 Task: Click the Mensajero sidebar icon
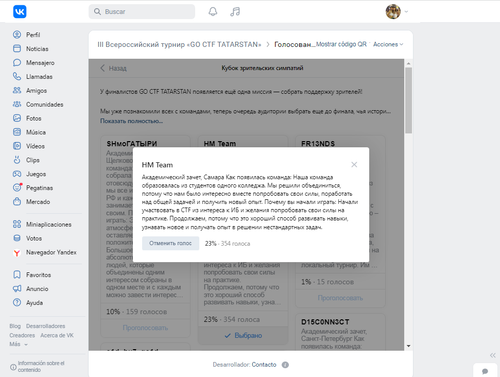[x=17, y=62]
